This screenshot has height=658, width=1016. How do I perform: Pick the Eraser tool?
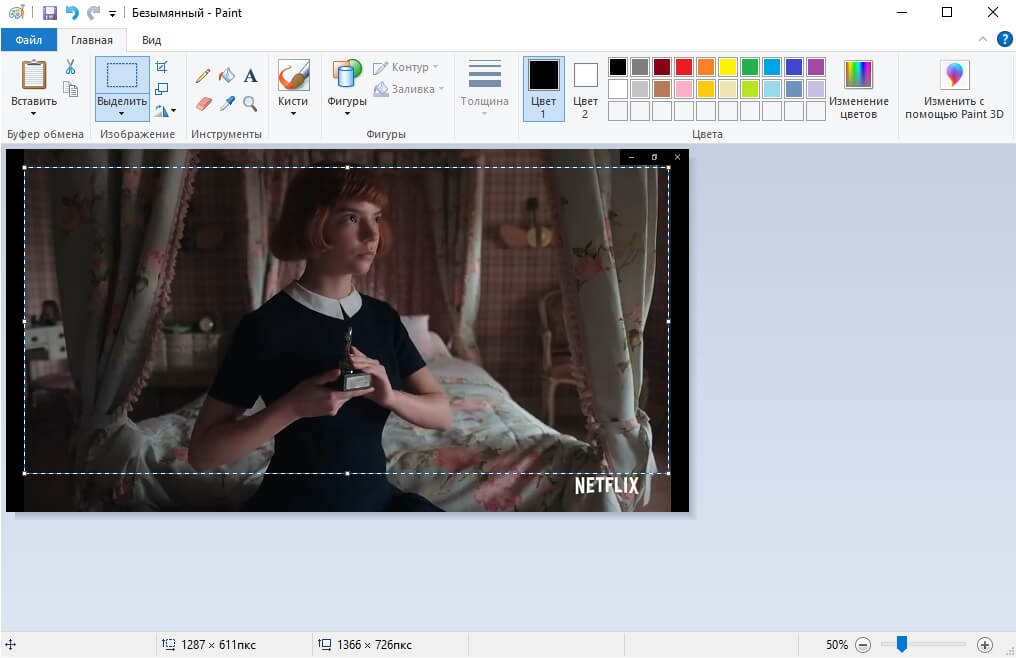(x=203, y=103)
